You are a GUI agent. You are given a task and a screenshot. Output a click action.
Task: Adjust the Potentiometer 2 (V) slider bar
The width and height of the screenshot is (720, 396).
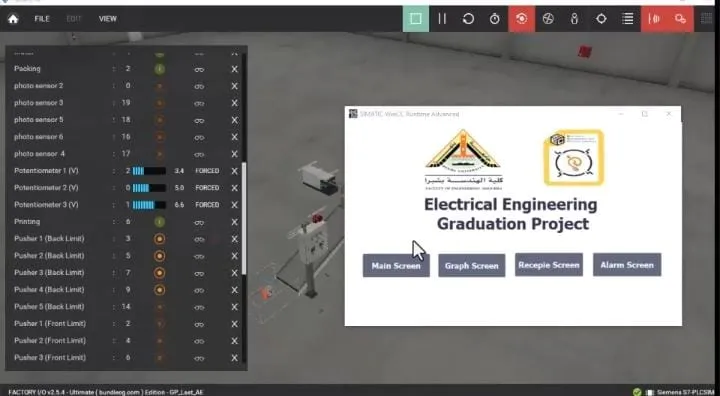[x=149, y=188]
